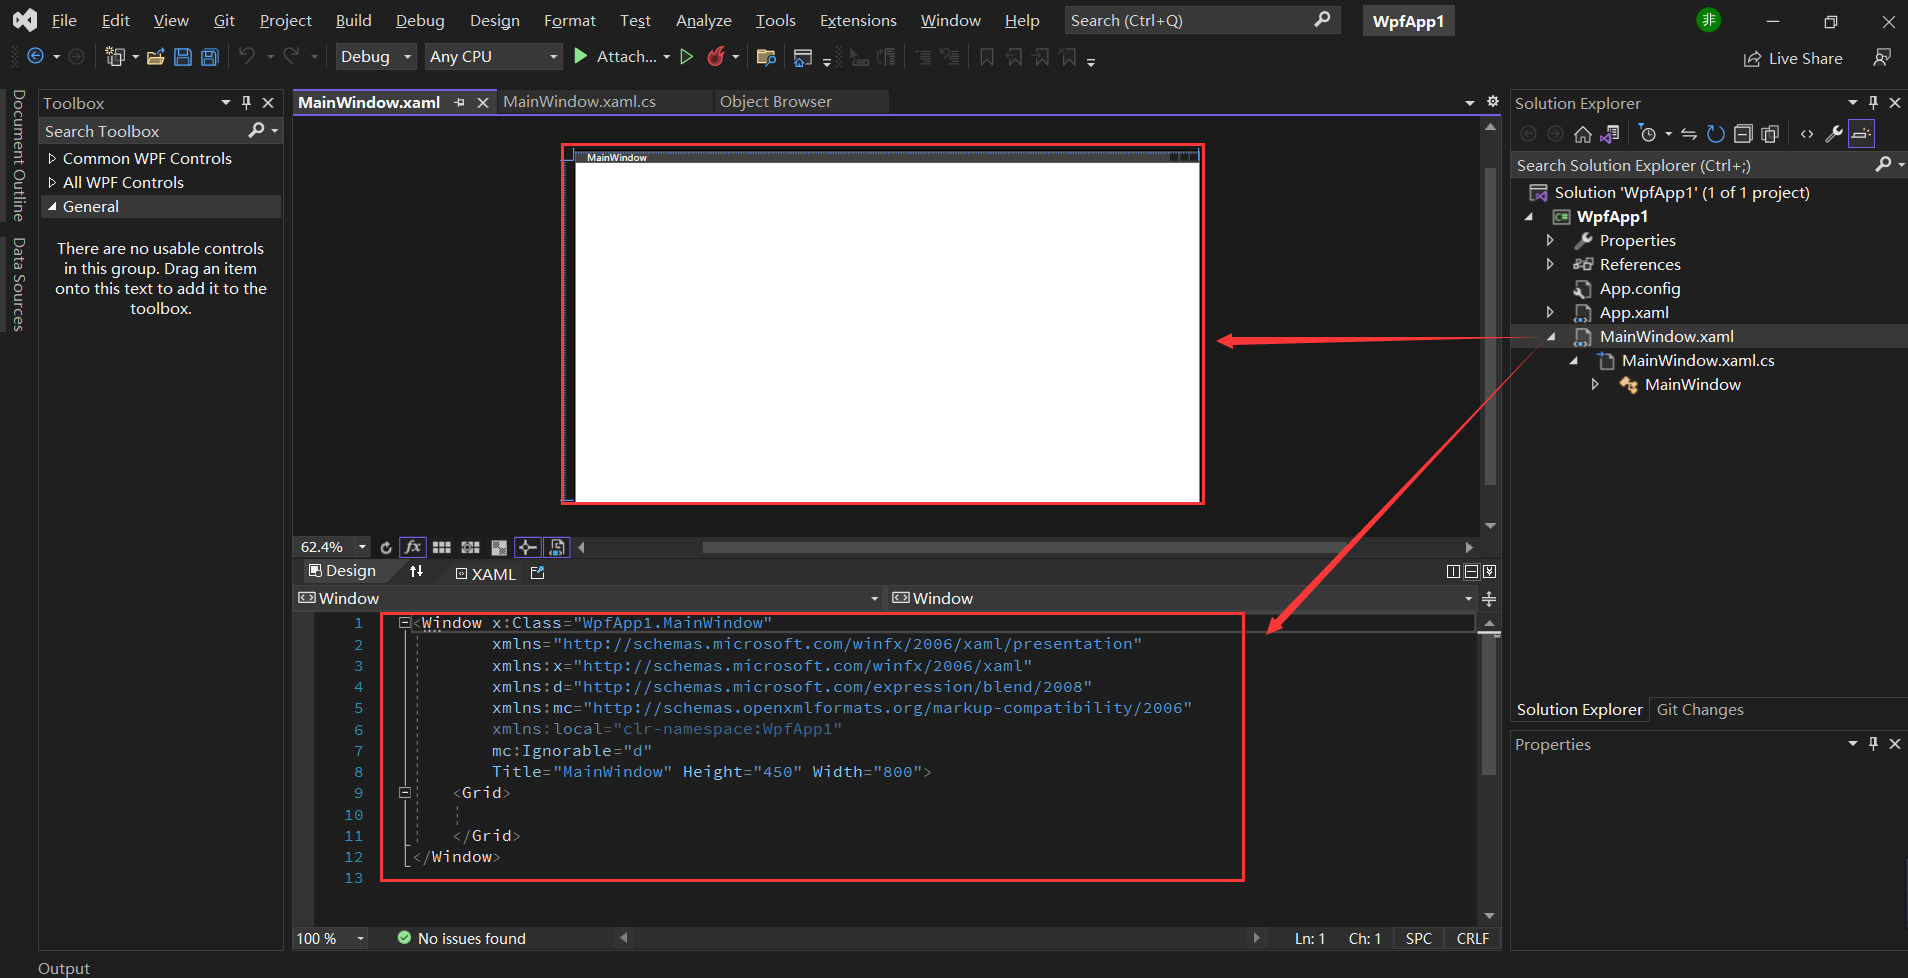
Task: Open Properties wrench in Solution Explorer
Action: 1833,134
